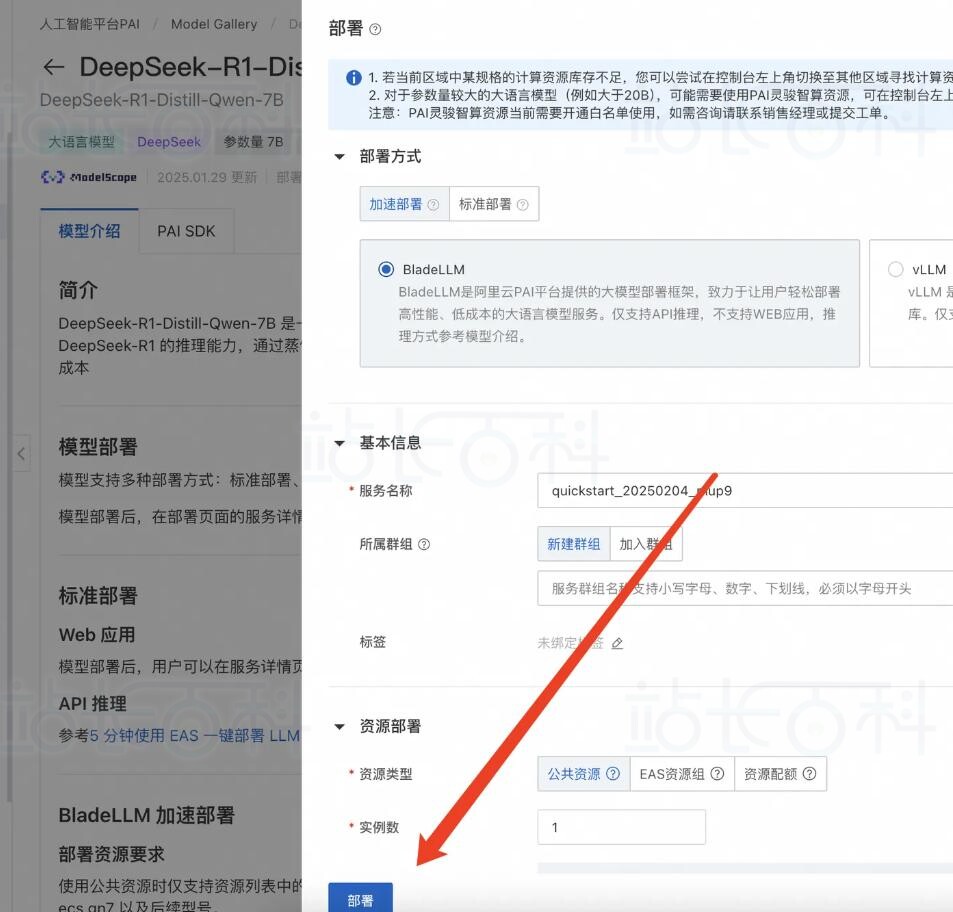
Task: Open the help icon beside 所属群组
Action: click(424, 544)
